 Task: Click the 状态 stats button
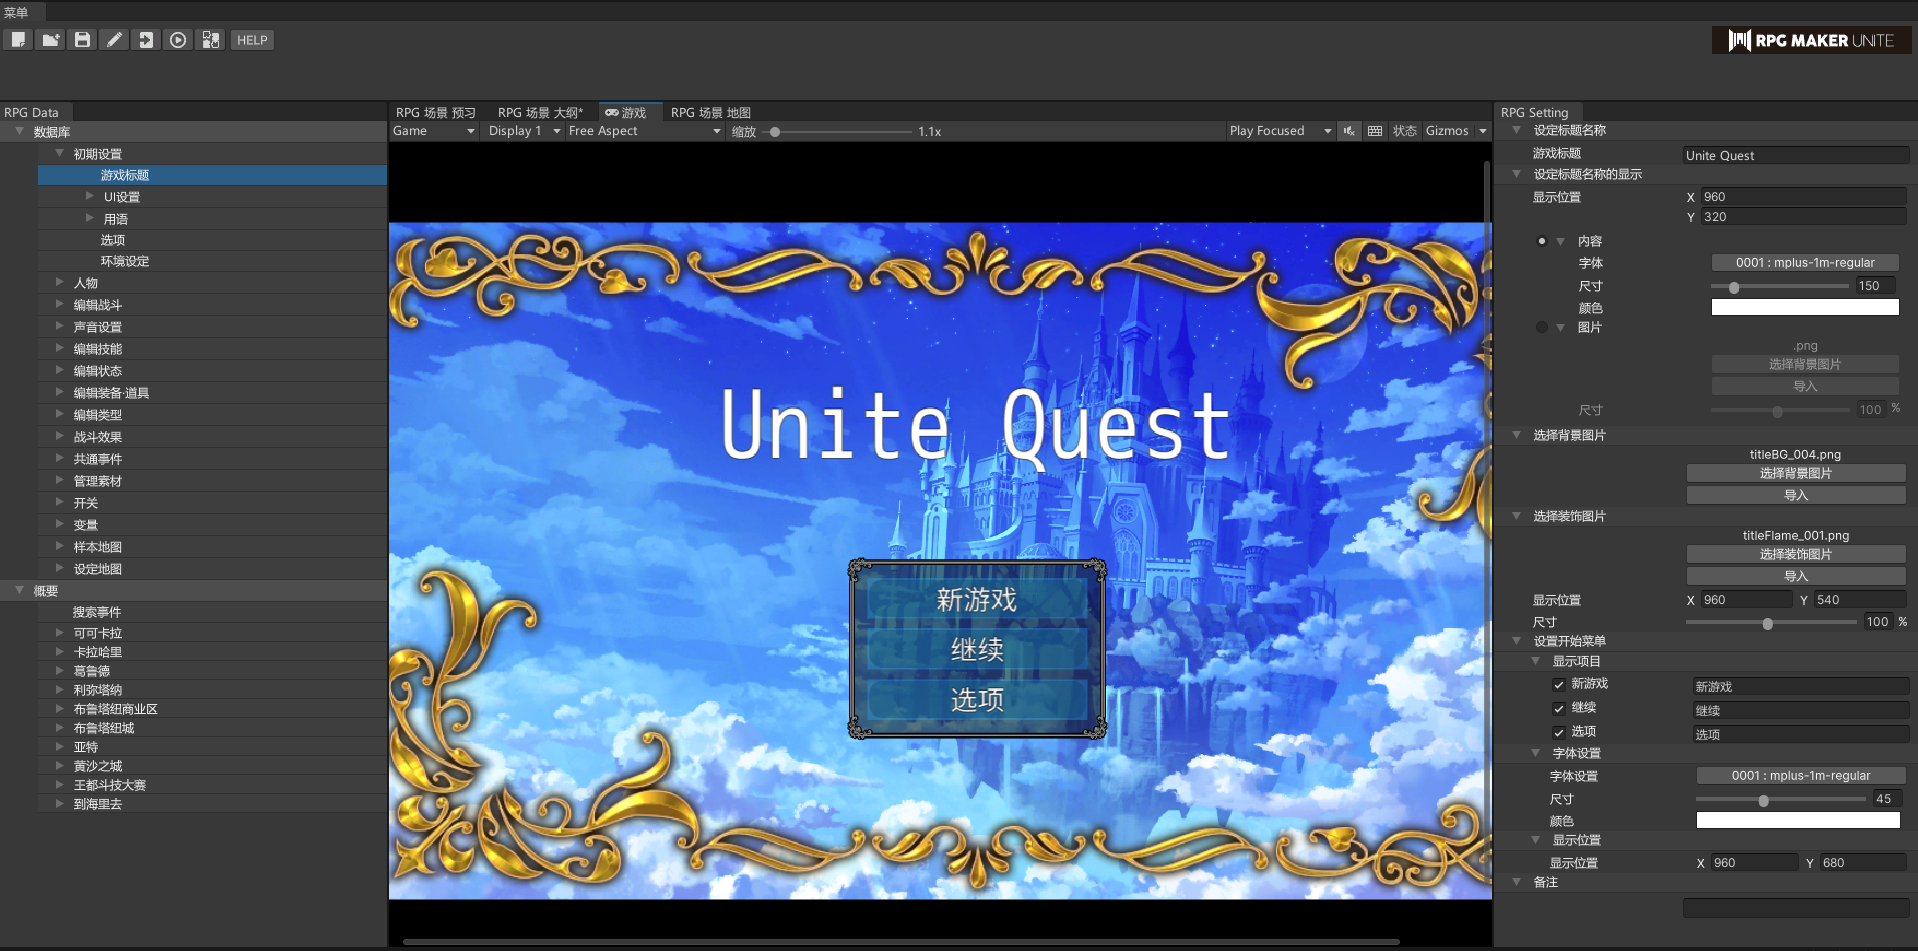[x=1404, y=131]
